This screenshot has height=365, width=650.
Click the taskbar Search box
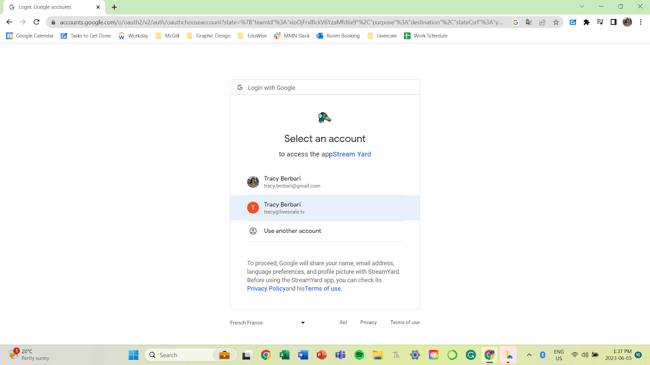[x=191, y=355]
